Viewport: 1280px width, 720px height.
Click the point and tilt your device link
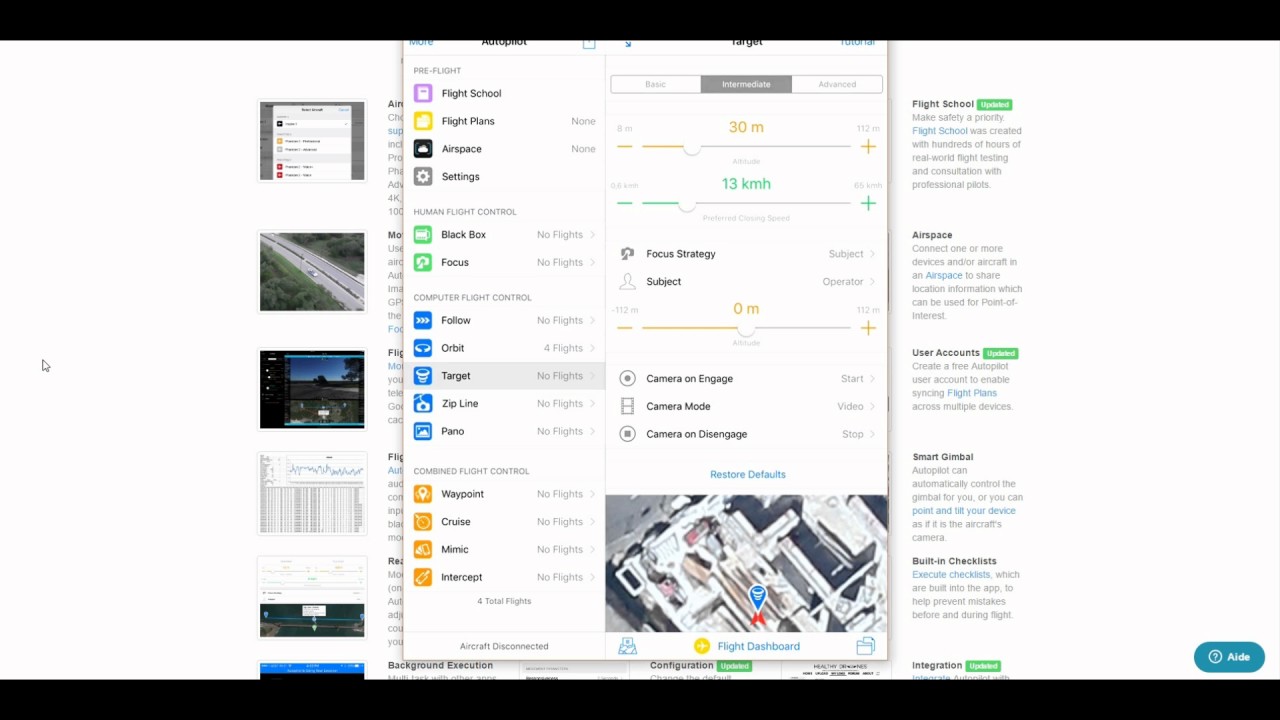click(x=964, y=511)
